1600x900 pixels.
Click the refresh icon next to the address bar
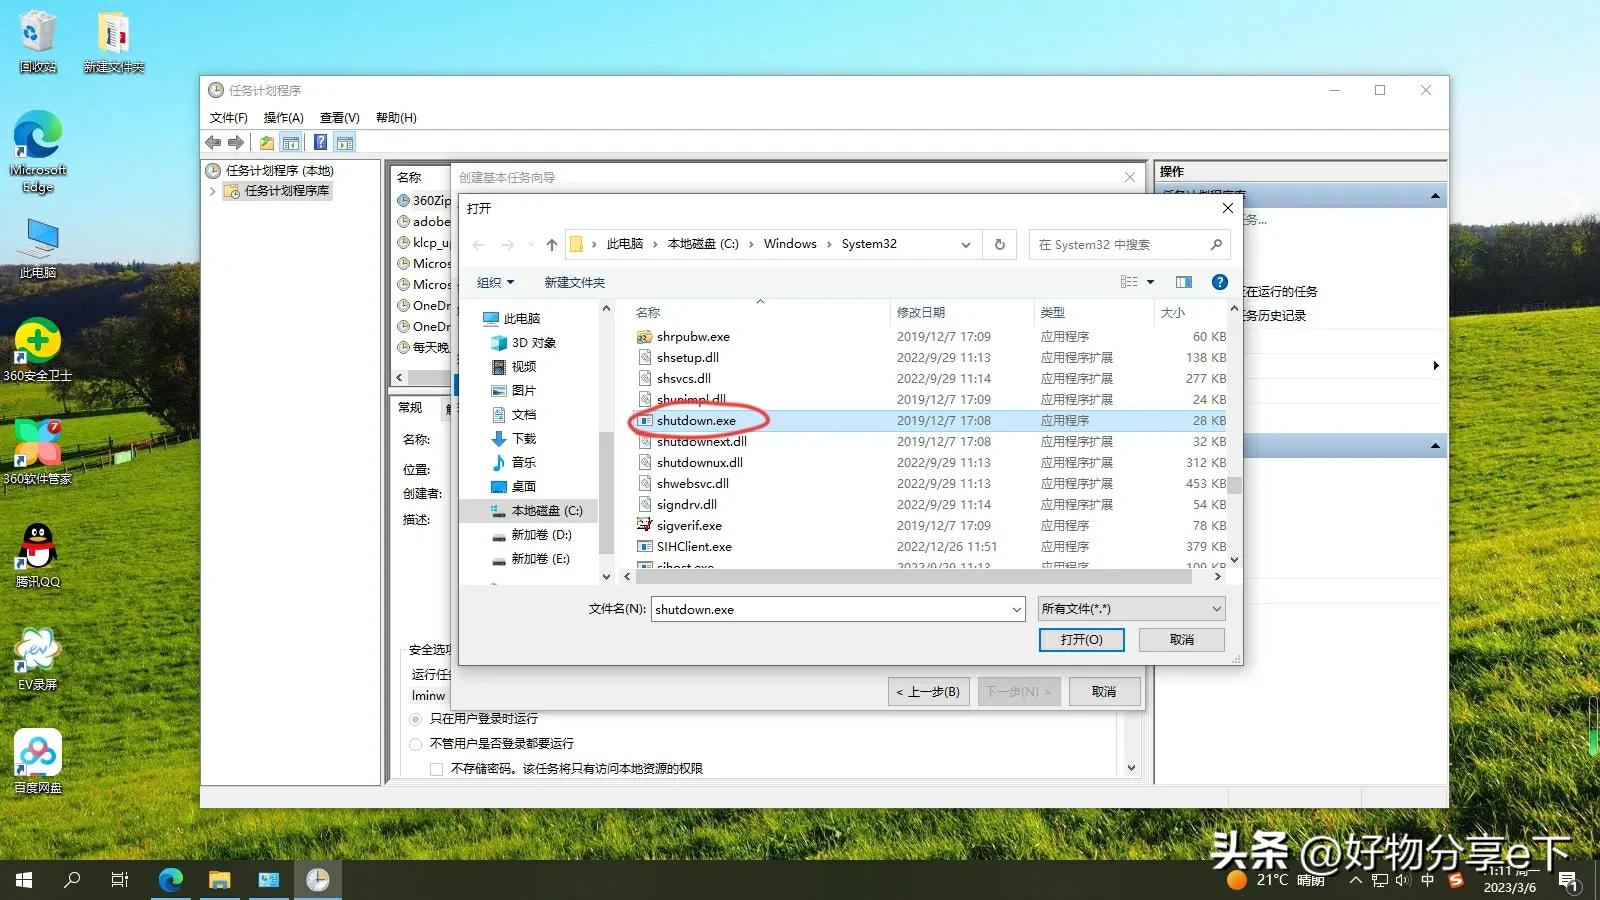point(999,244)
